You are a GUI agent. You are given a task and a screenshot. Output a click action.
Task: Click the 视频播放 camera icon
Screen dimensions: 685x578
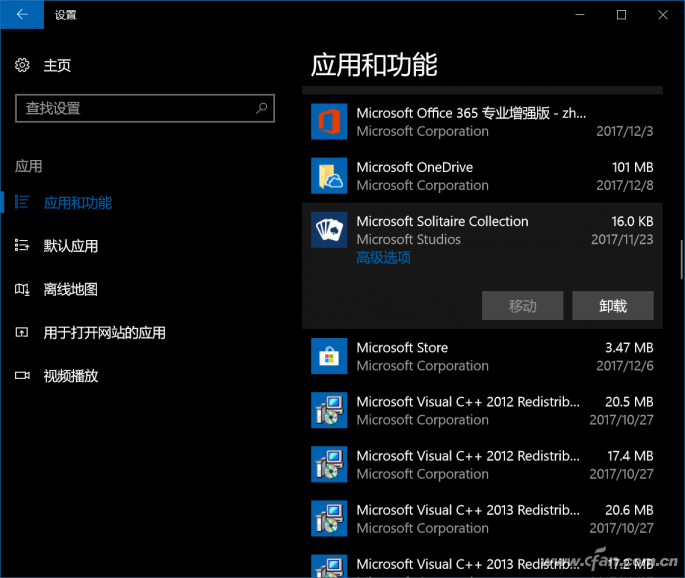tap(22, 375)
